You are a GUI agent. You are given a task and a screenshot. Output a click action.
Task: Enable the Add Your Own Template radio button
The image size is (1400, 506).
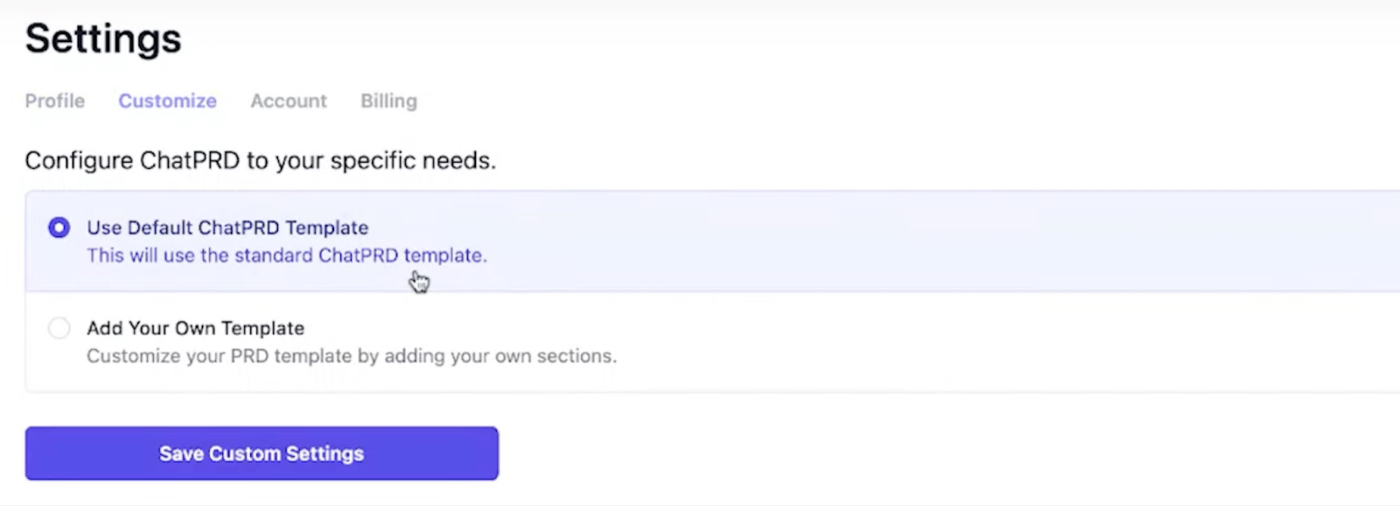[x=59, y=328]
